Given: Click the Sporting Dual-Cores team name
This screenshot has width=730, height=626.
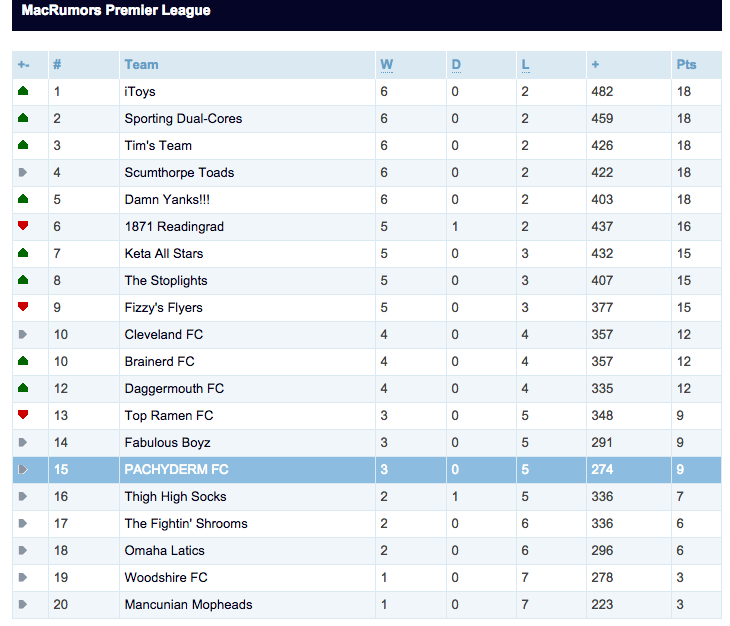Looking at the screenshot, I should [183, 118].
